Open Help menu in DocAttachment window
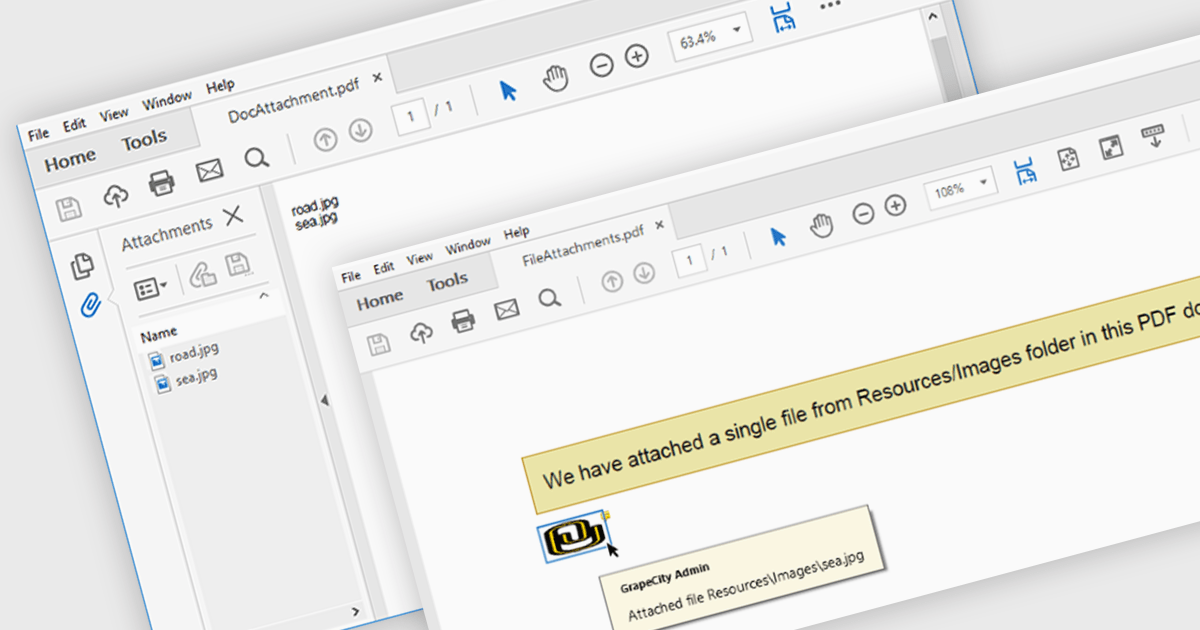 pyautogui.click(x=220, y=87)
